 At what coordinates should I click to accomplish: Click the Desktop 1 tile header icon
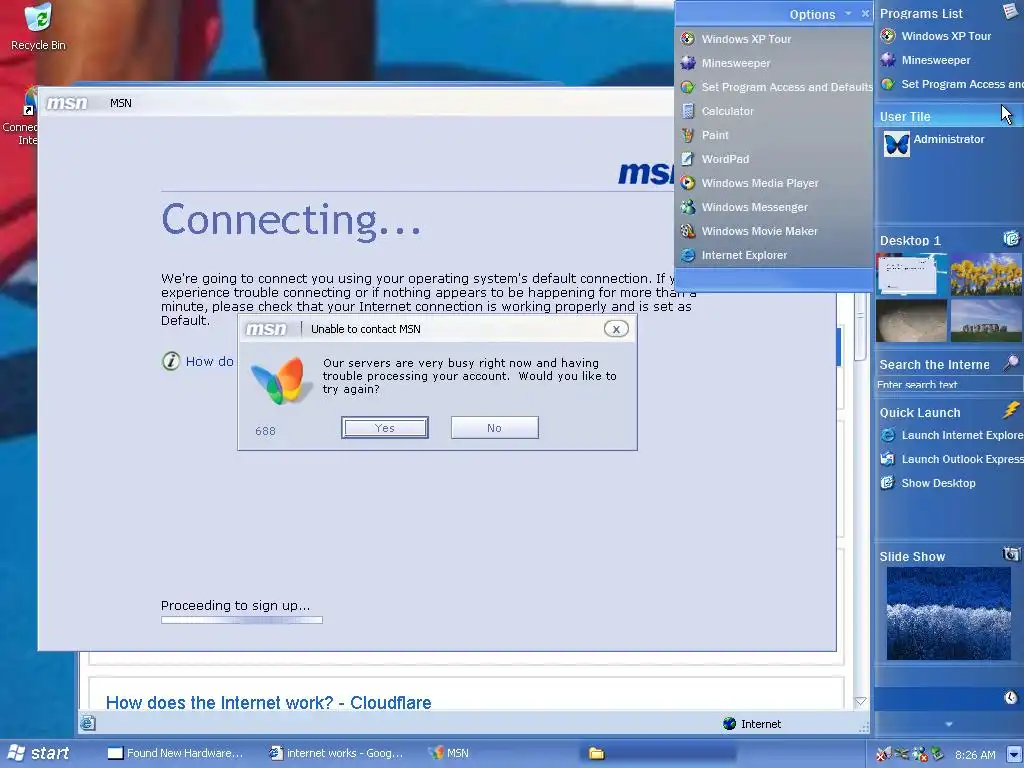(x=1011, y=239)
